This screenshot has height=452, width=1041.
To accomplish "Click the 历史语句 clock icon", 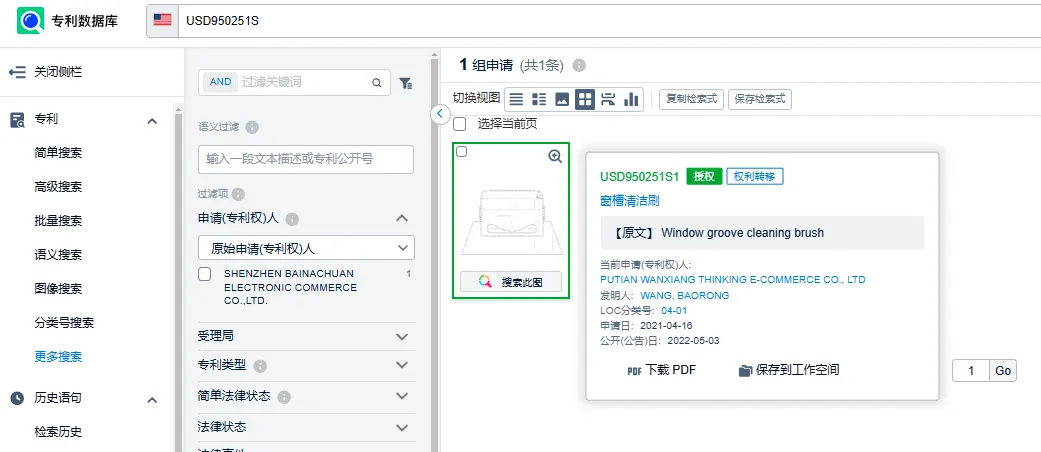I will point(17,398).
